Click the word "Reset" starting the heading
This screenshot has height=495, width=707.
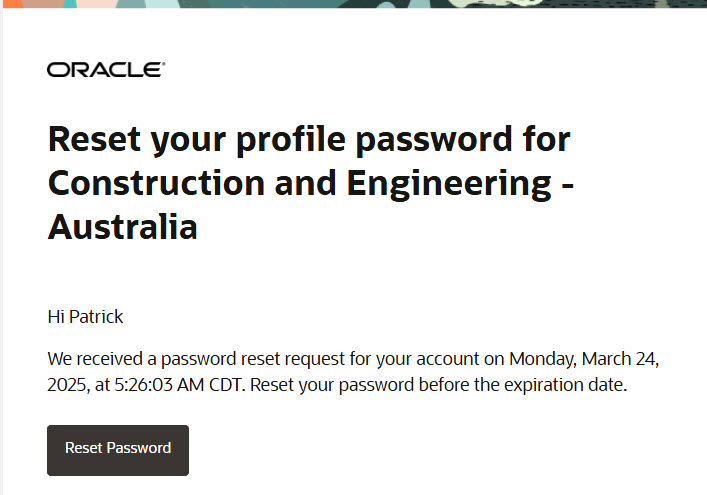tap(94, 139)
